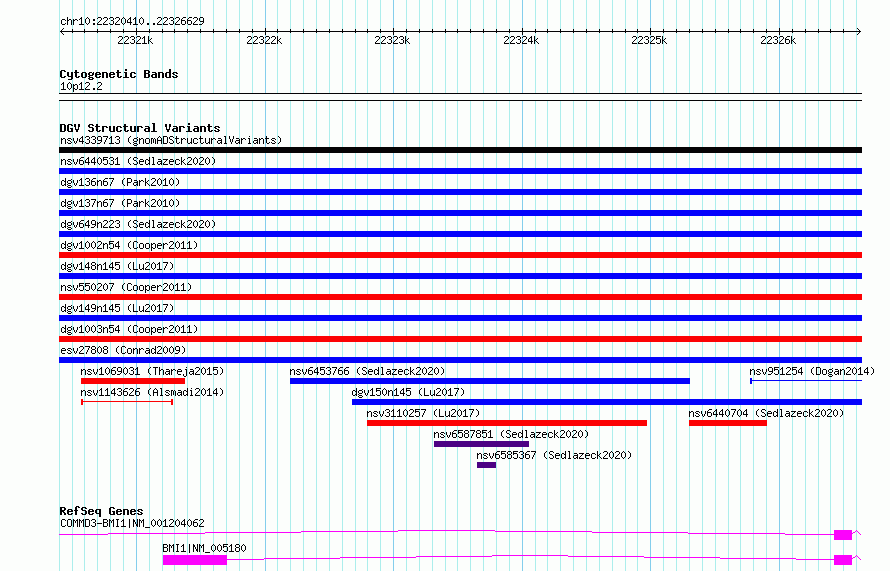890x571 pixels.
Task: Click the nsv4339713 (gnomADStructuralVariants) label
Action: coord(171,140)
